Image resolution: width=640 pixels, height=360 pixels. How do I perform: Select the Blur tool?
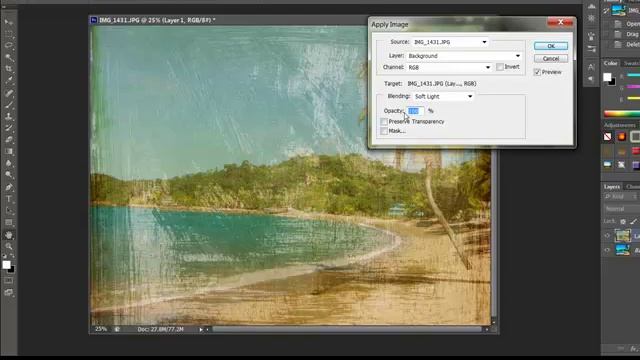[9, 163]
